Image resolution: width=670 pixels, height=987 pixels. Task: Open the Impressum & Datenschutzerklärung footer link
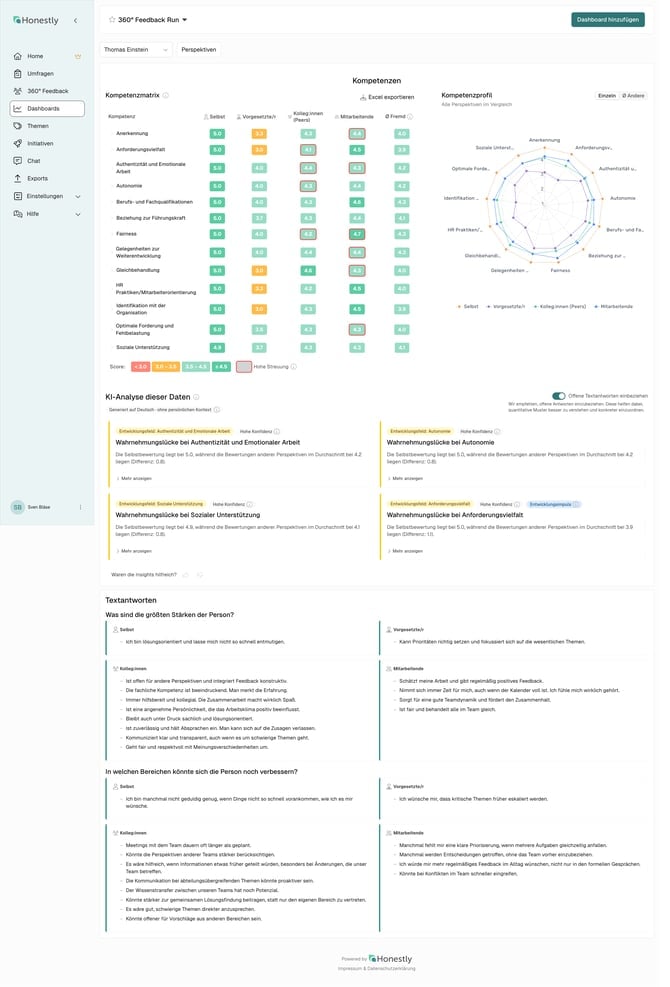point(377,968)
